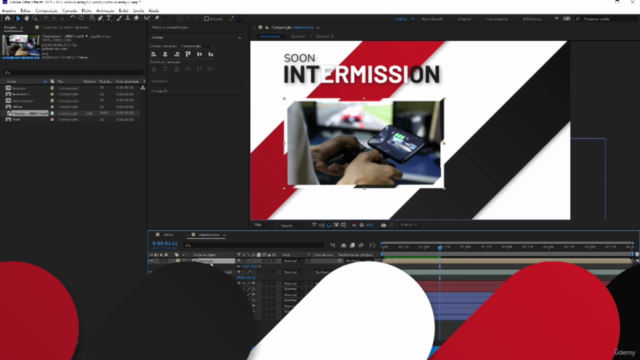Click the reset exposure icon in viewer
This screenshot has height=360, width=640.
(x=362, y=225)
